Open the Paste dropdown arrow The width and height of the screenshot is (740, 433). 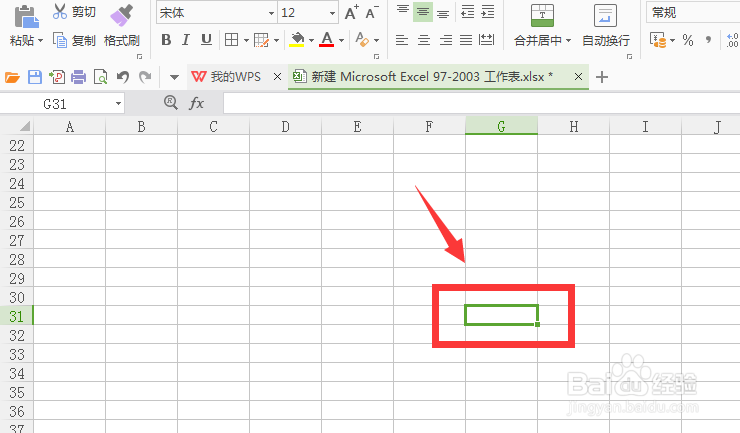pos(41,41)
